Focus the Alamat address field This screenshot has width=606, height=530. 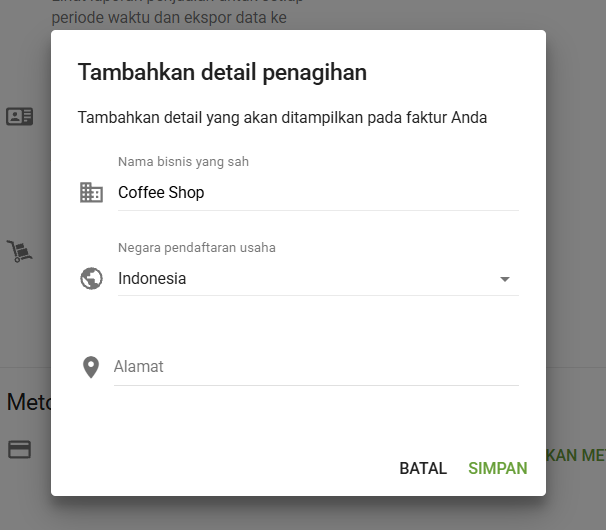click(x=316, y=367)
